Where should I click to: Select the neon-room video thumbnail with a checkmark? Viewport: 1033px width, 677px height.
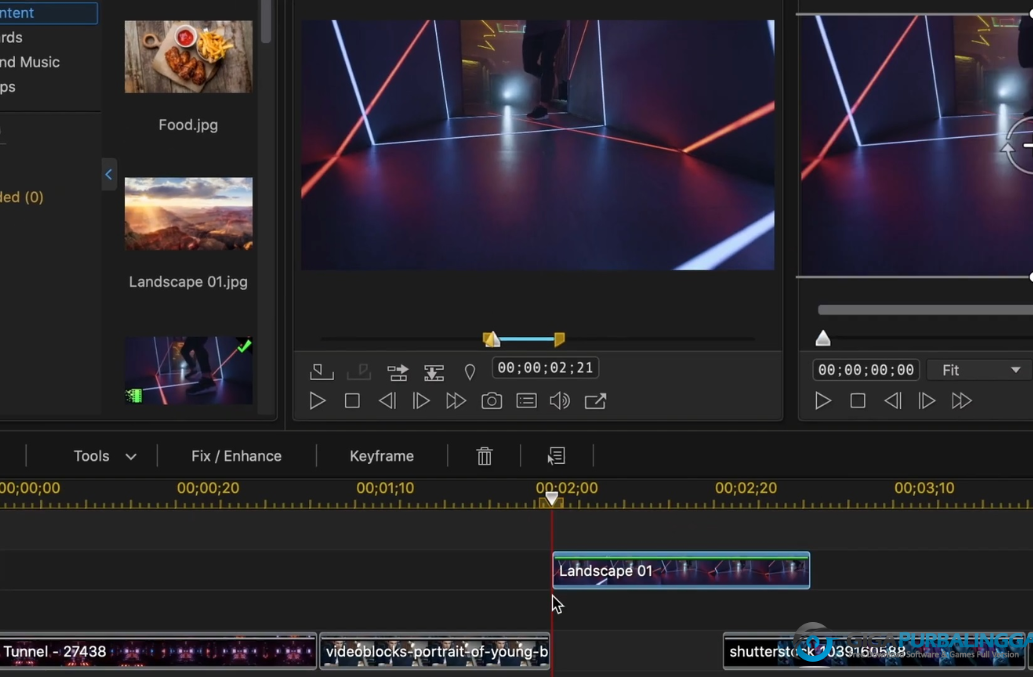[188, 370]
